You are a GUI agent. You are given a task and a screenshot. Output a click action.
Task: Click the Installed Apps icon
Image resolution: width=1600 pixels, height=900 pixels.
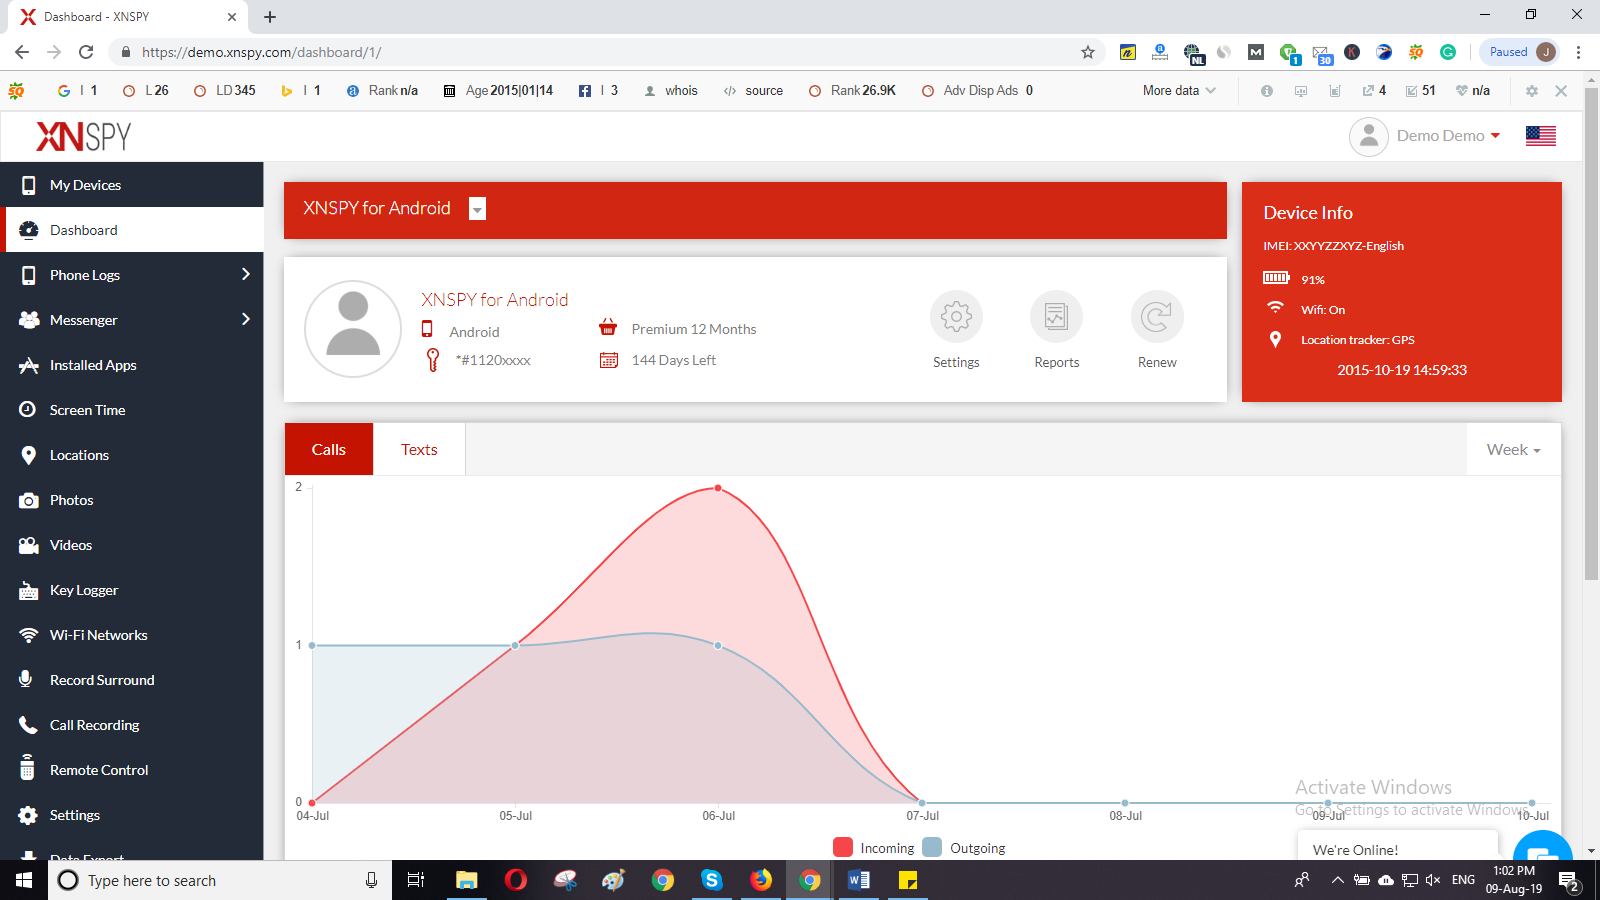28,365
